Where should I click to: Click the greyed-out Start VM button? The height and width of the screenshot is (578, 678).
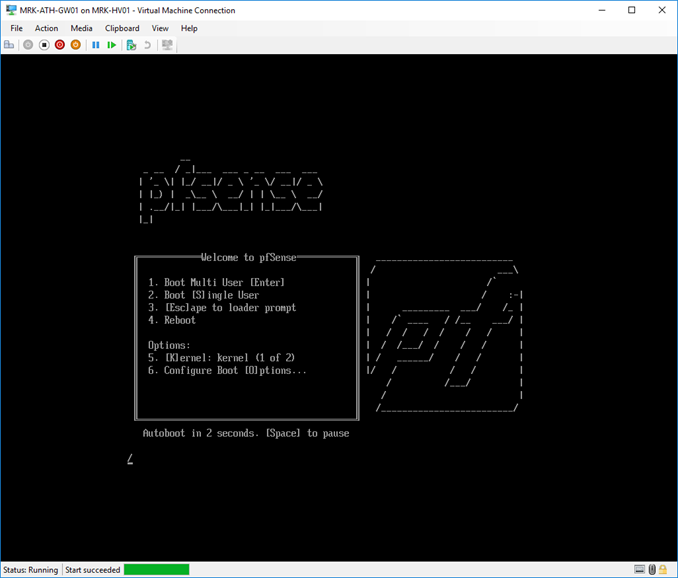(28, 45)
